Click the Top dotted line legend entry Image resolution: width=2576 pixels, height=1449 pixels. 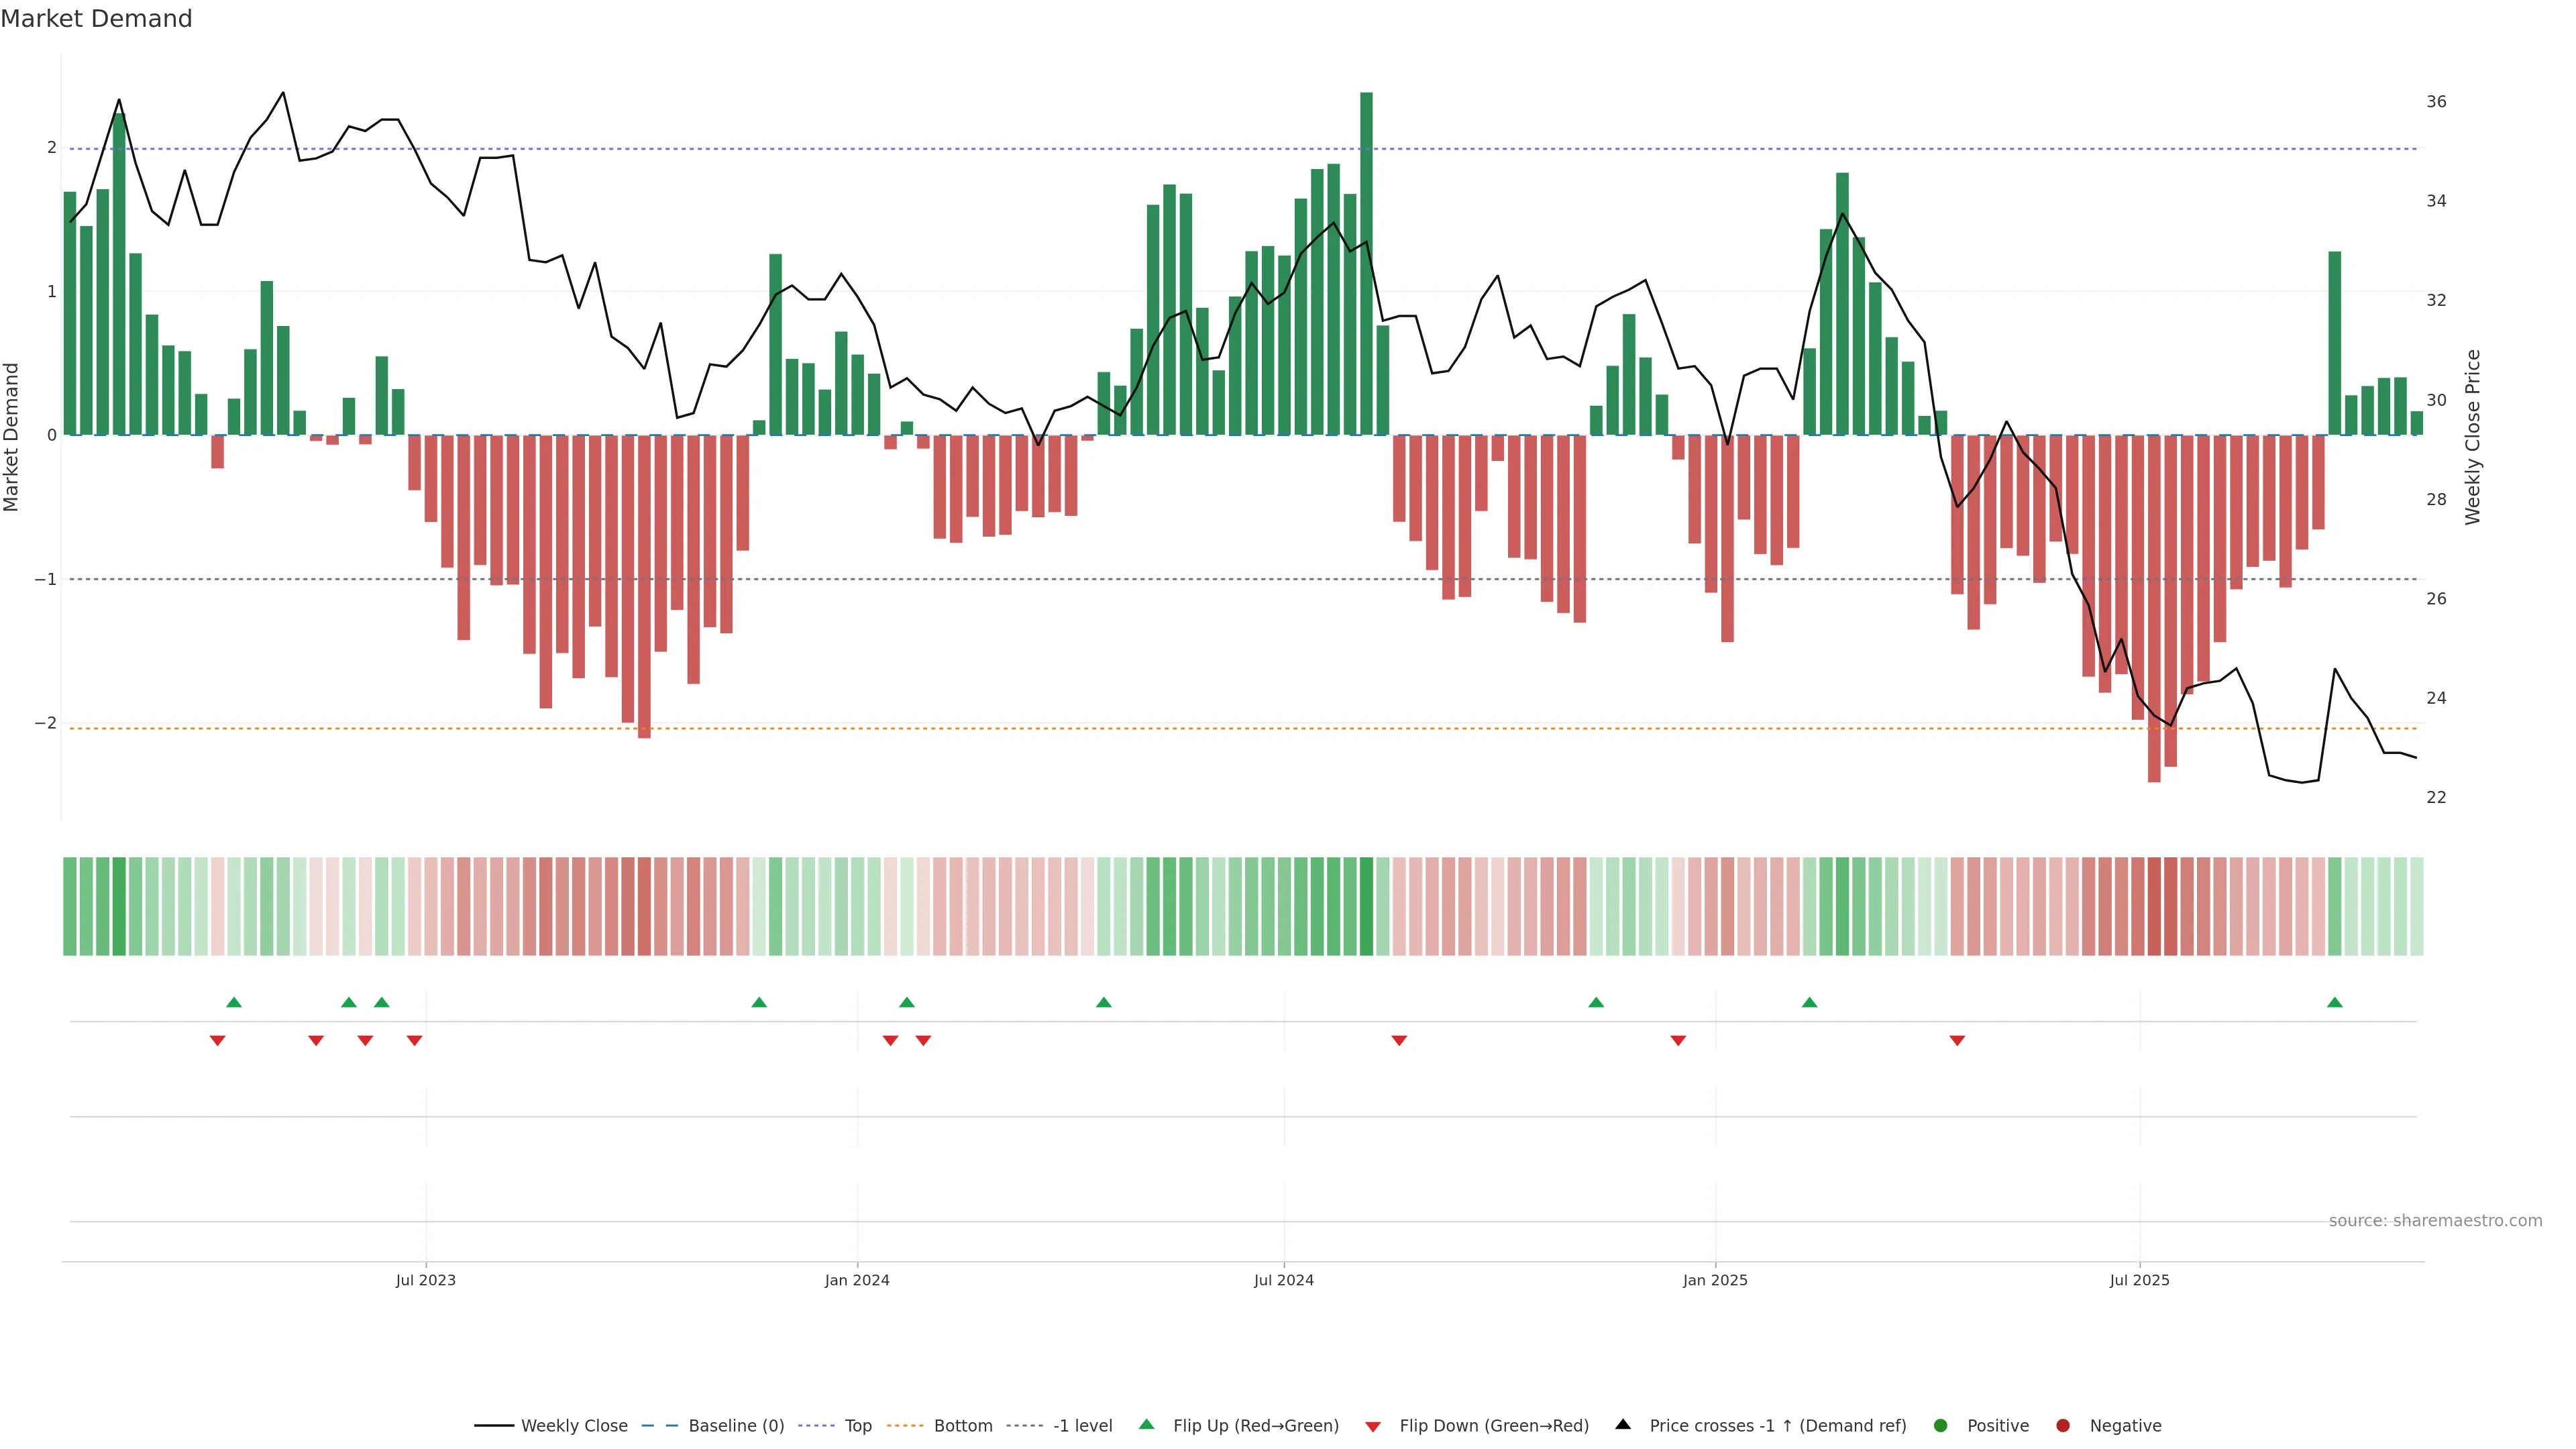coord(857,1426)
